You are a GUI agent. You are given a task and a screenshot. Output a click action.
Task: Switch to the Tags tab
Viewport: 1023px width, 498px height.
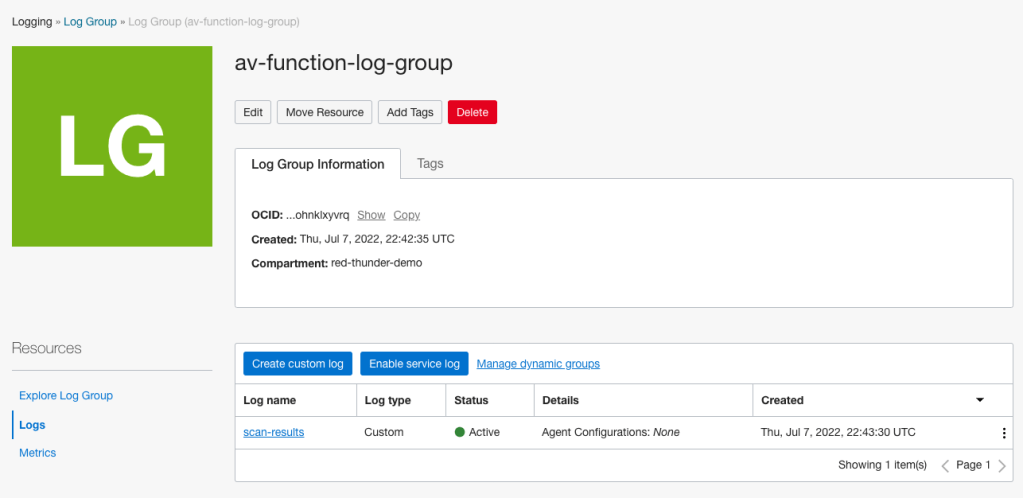pyautogui.click(x=430, y=163)
